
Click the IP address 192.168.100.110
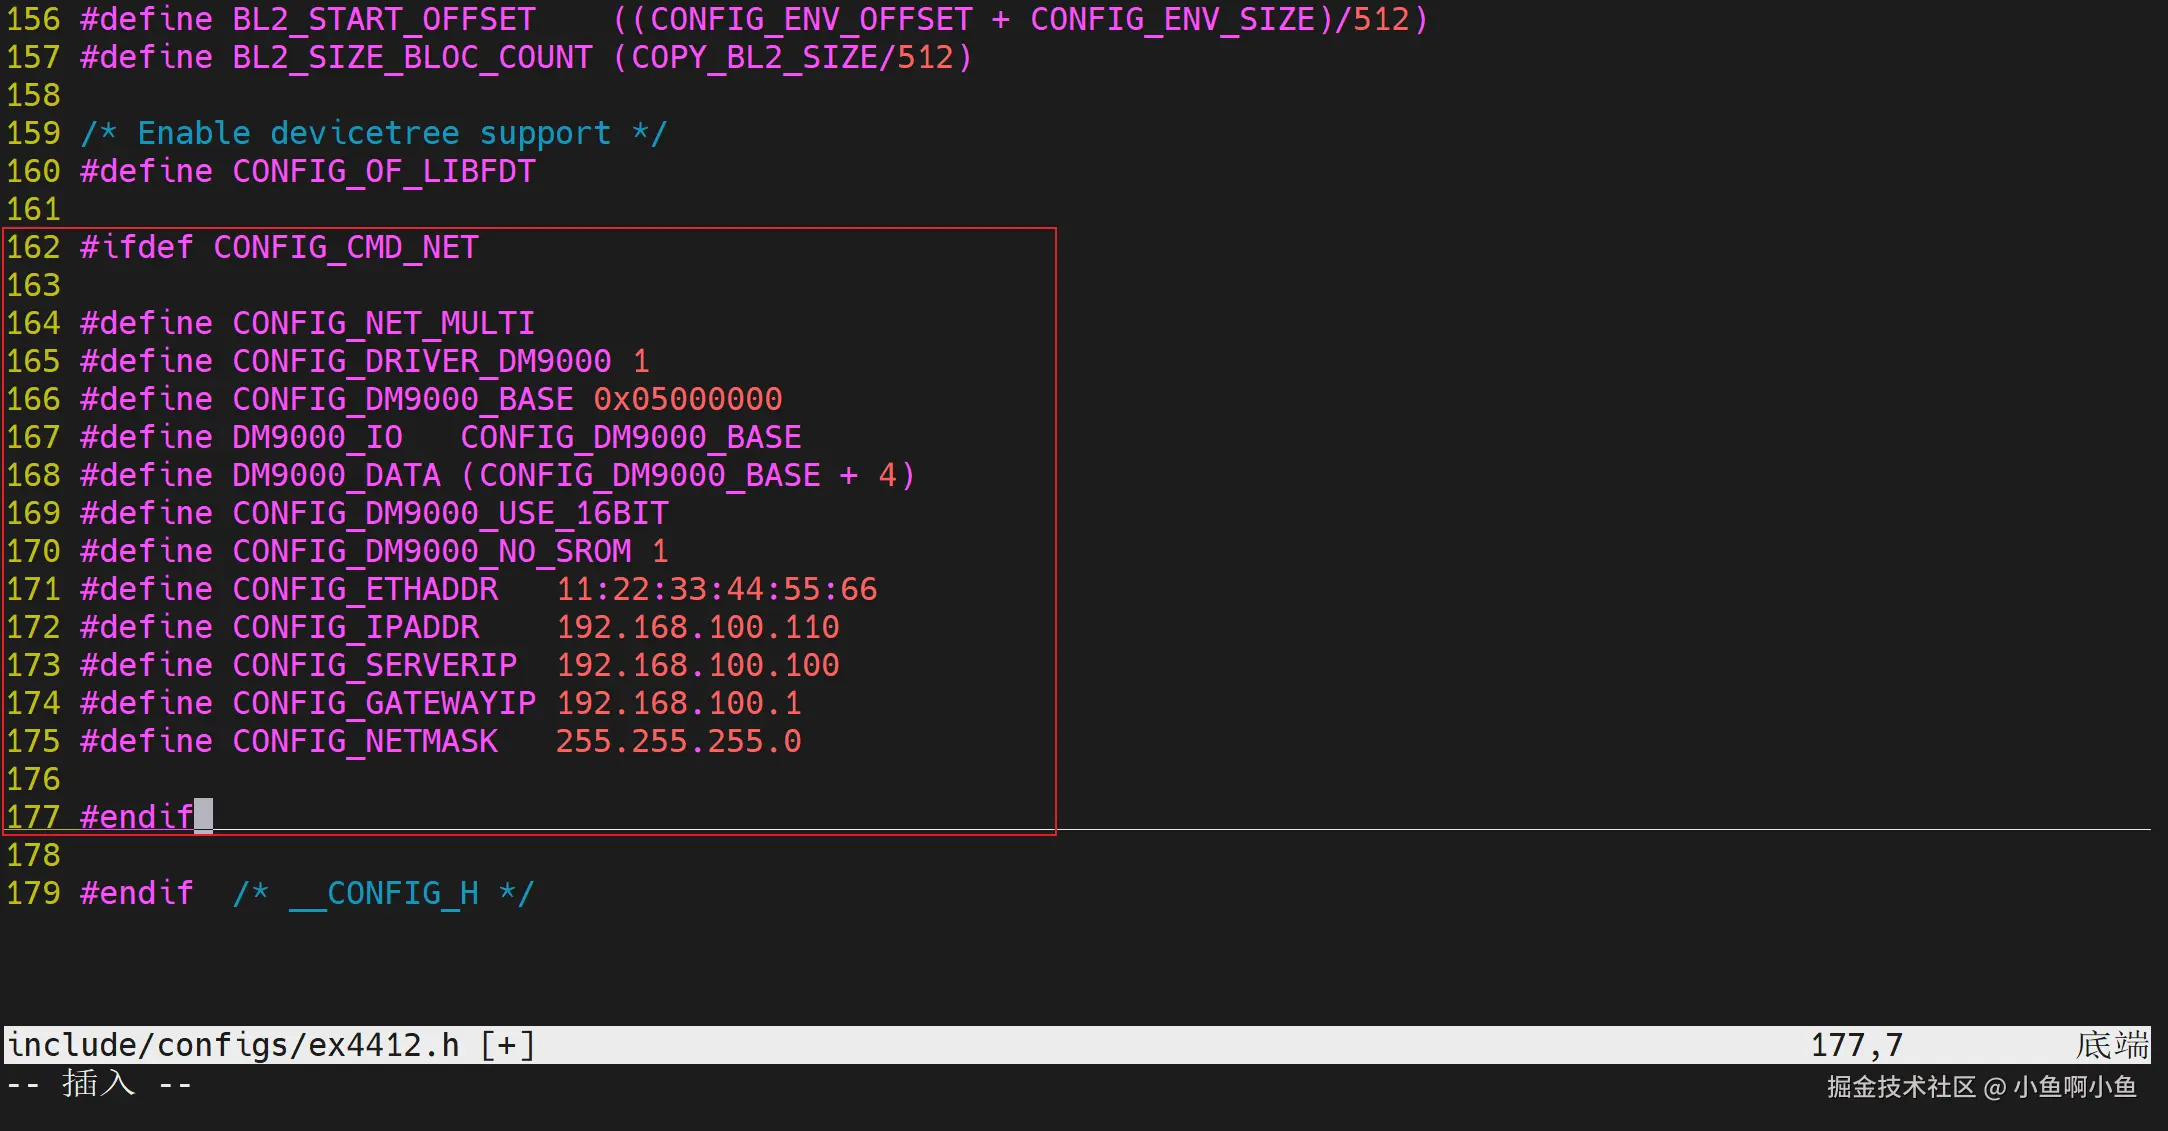click(697, 627)
